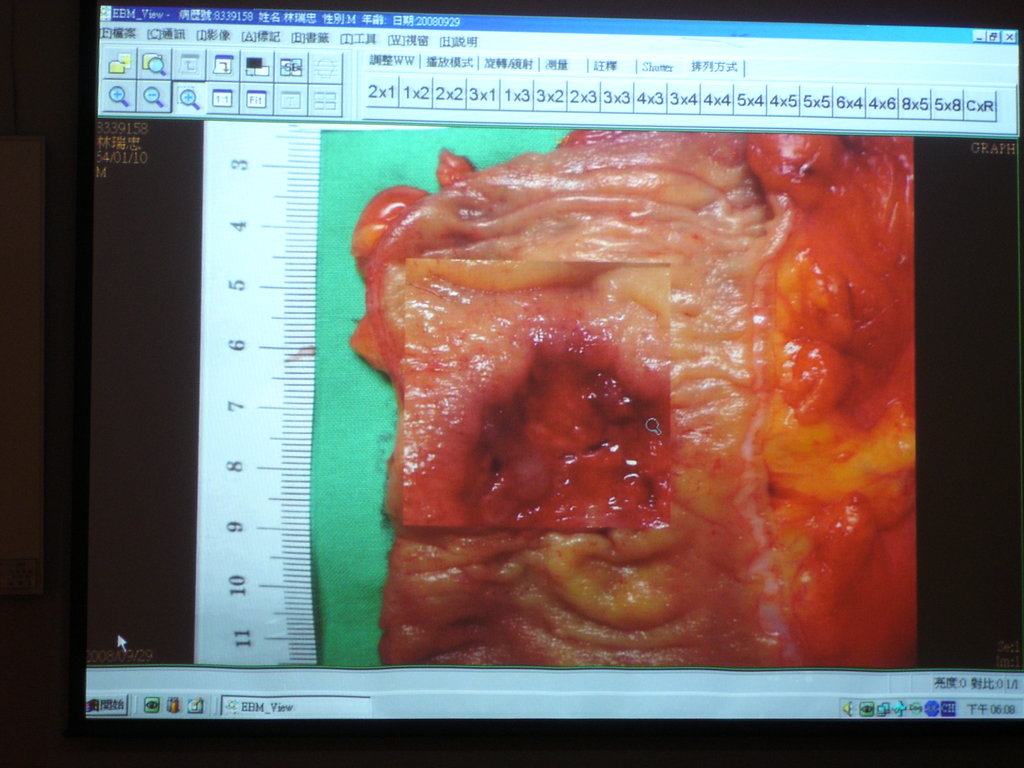Open the 工具 (Tools) menu
The width and height of the screenshot is (1024, 768).
click(x=358, y=39)
